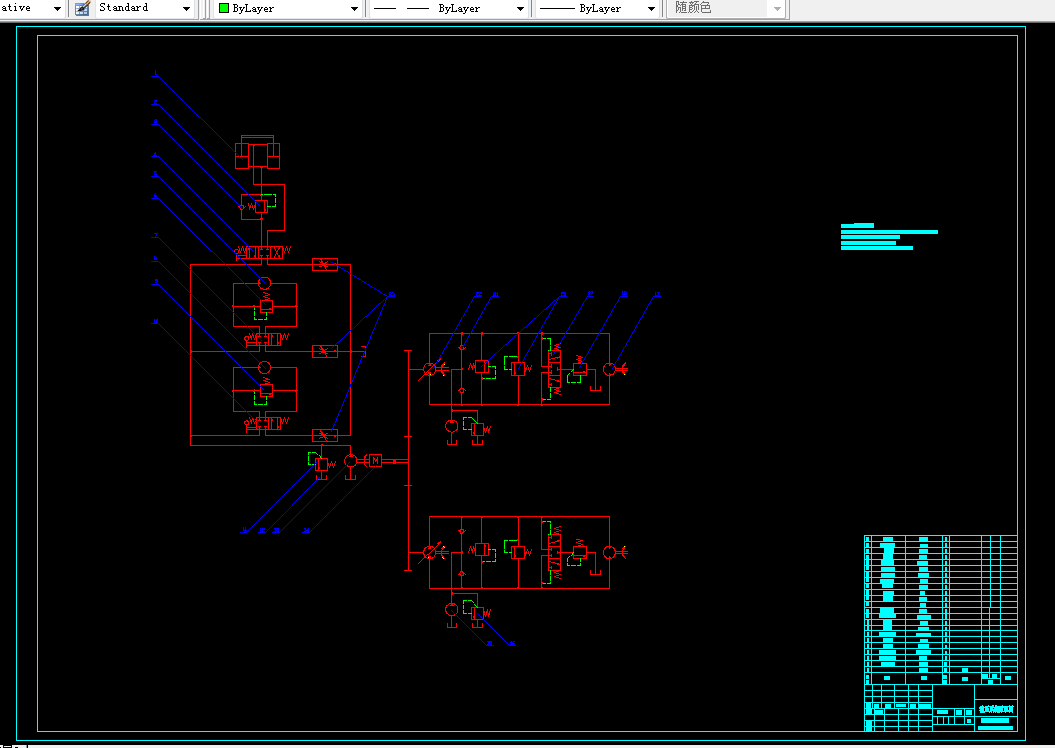1055x748 pixels.
Task: Expand the ByLayer color control dropdown
Action: pyautogui.click(x=354, y=9)
